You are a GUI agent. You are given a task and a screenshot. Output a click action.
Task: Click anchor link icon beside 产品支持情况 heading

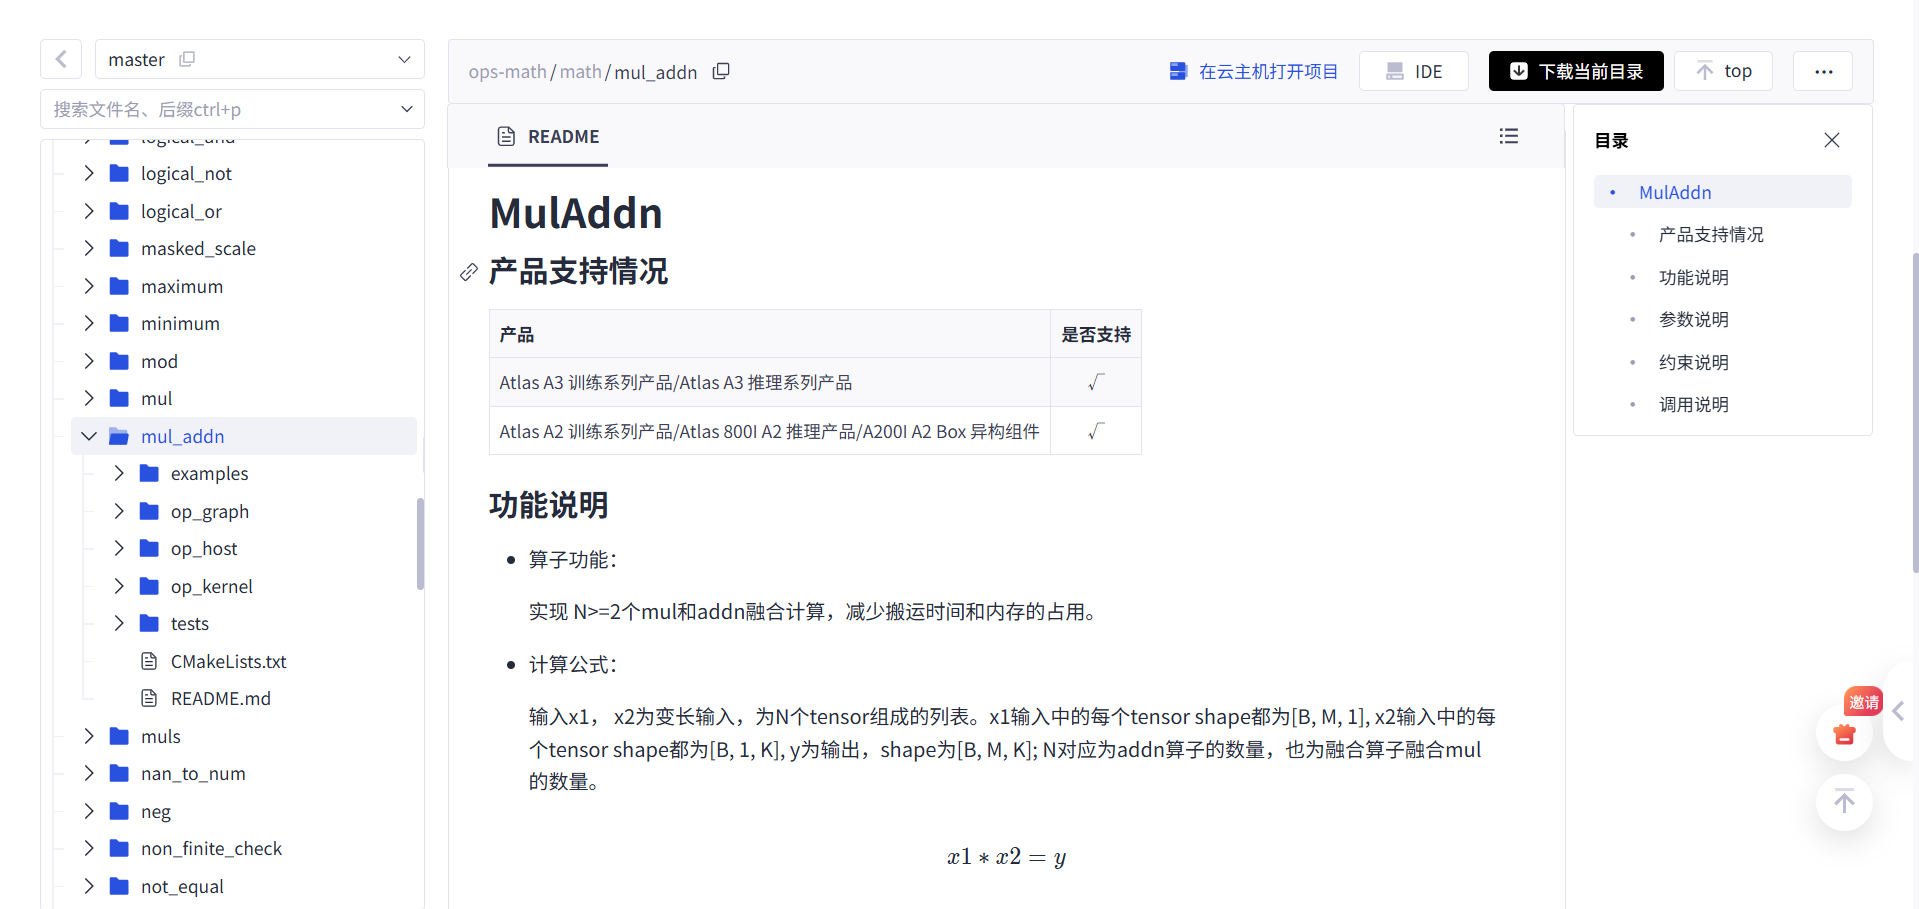(x=469, y=272)
